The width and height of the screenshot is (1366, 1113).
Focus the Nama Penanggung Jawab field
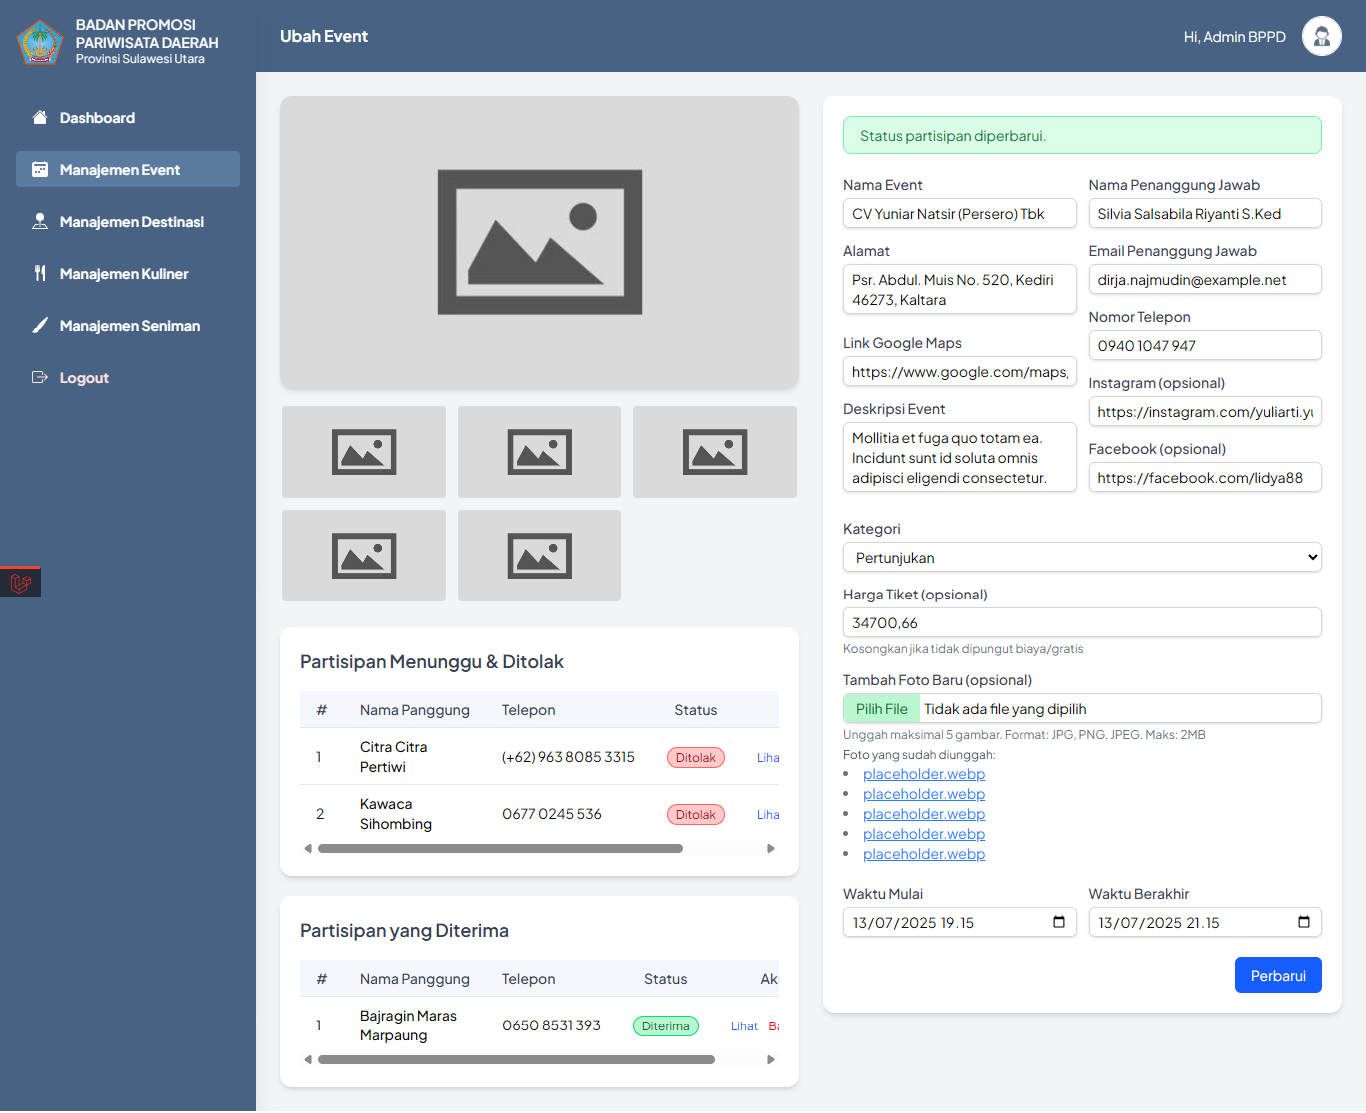pos(1205,213)
